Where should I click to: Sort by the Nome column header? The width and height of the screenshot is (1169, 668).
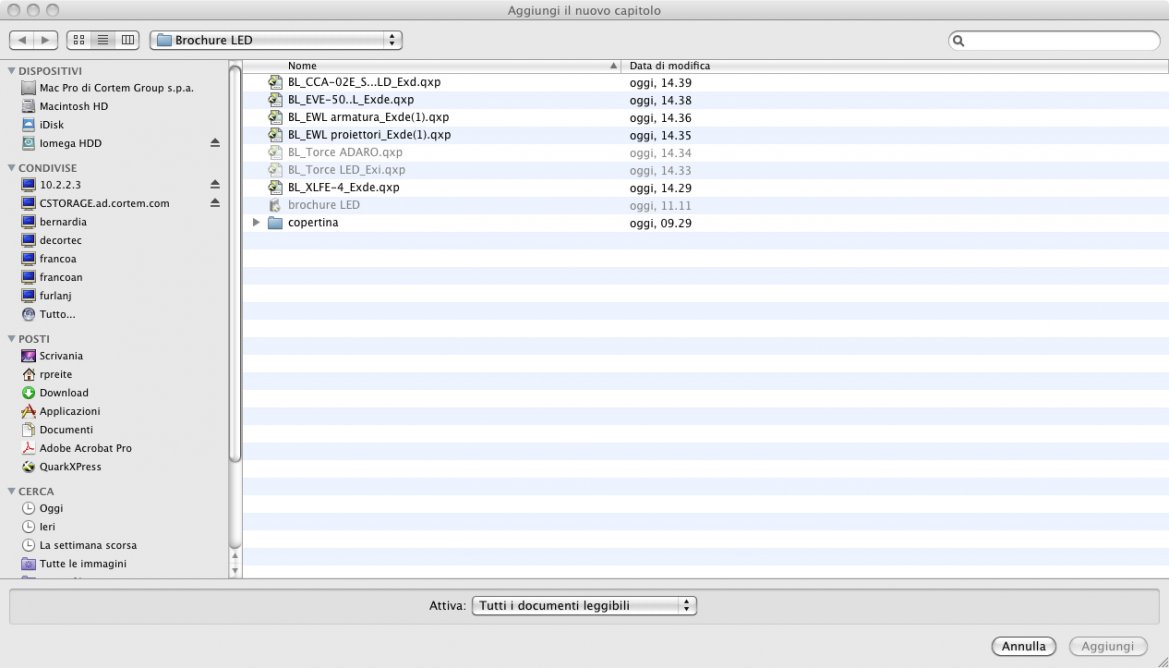pos(430,66)
